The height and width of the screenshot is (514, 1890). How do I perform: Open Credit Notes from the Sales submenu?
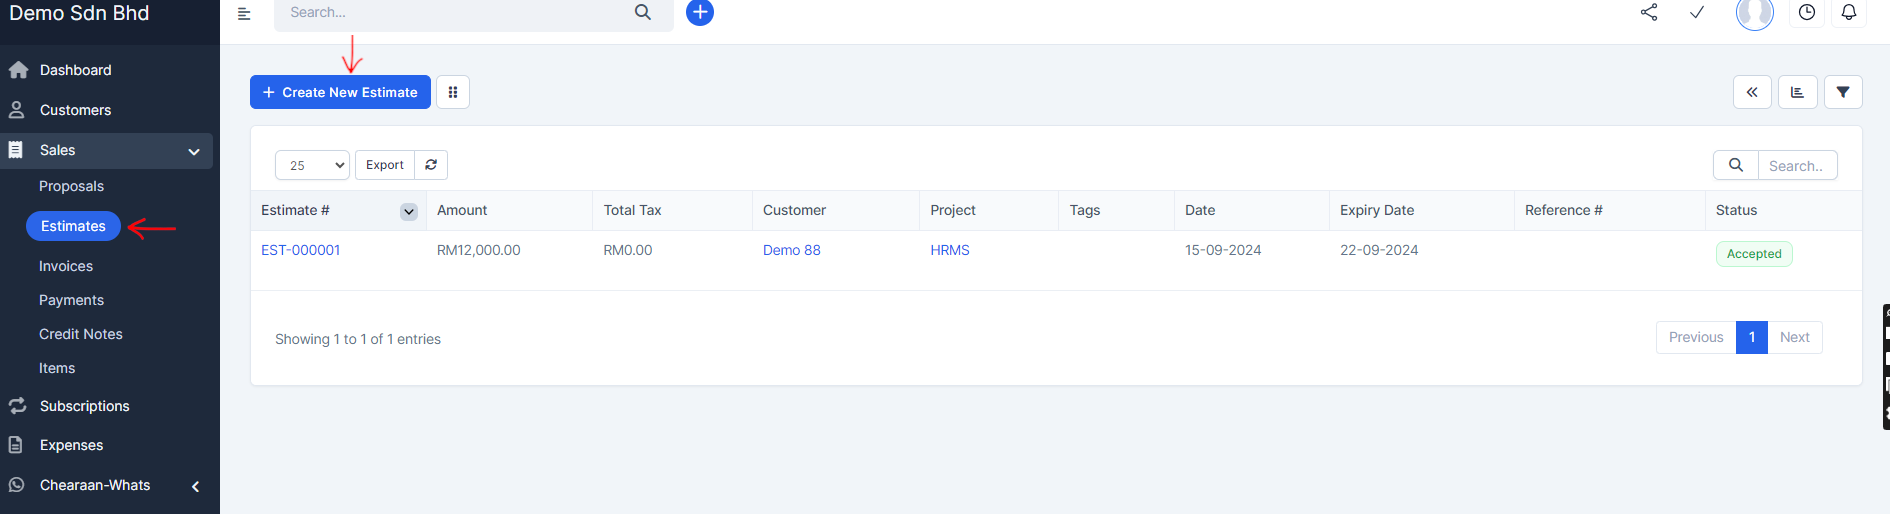(81, 334)
